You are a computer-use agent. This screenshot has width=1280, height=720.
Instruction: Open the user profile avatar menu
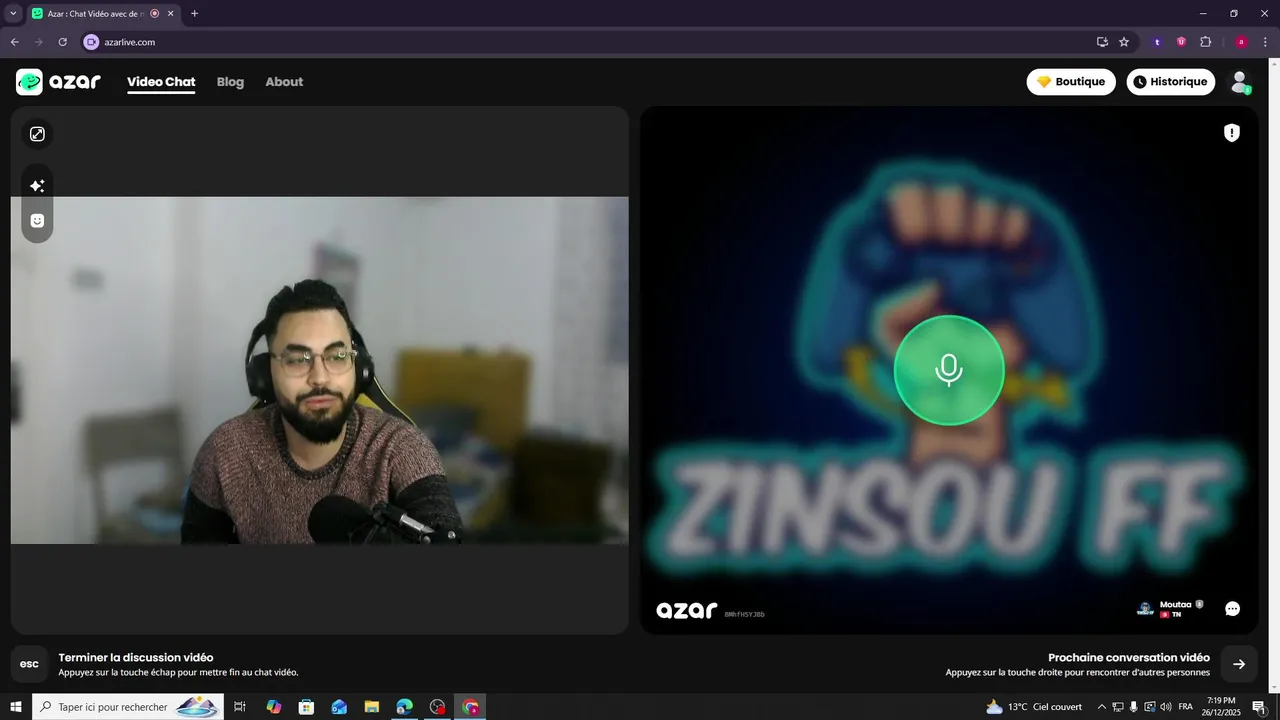point(1240,82)
